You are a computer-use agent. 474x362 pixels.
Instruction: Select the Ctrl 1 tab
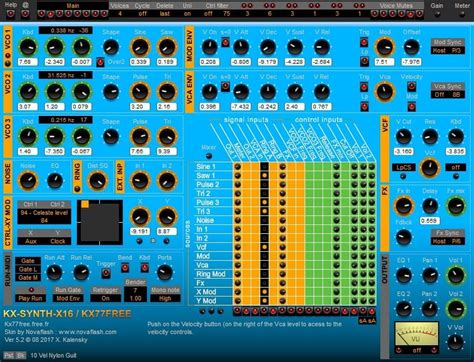(x=30, y=204)
